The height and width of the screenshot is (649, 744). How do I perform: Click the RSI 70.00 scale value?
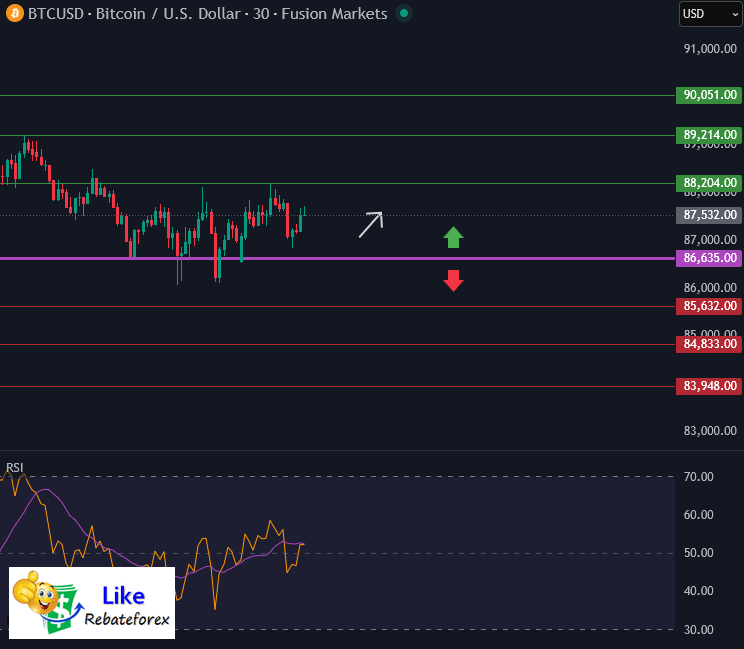click(698, 477)
